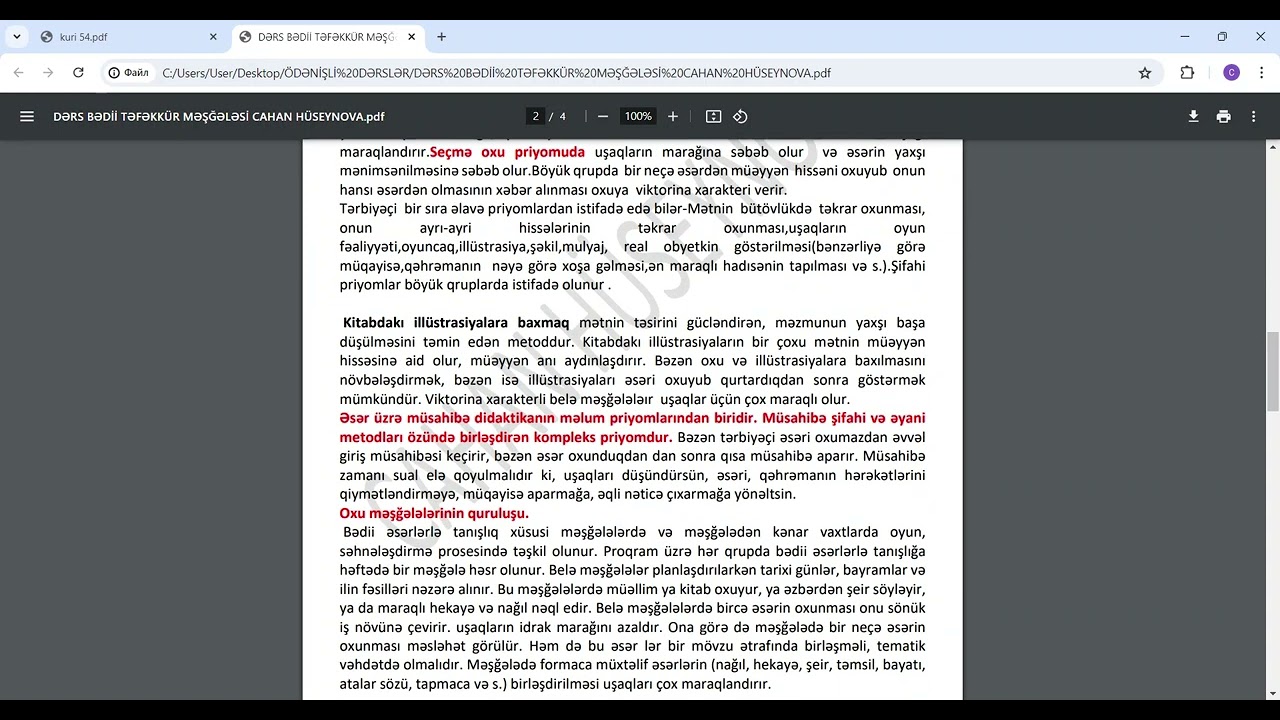Viewport: 1280px width, 720px height.
Task: Zoom out of the PDF
Action: click(603, 116)
